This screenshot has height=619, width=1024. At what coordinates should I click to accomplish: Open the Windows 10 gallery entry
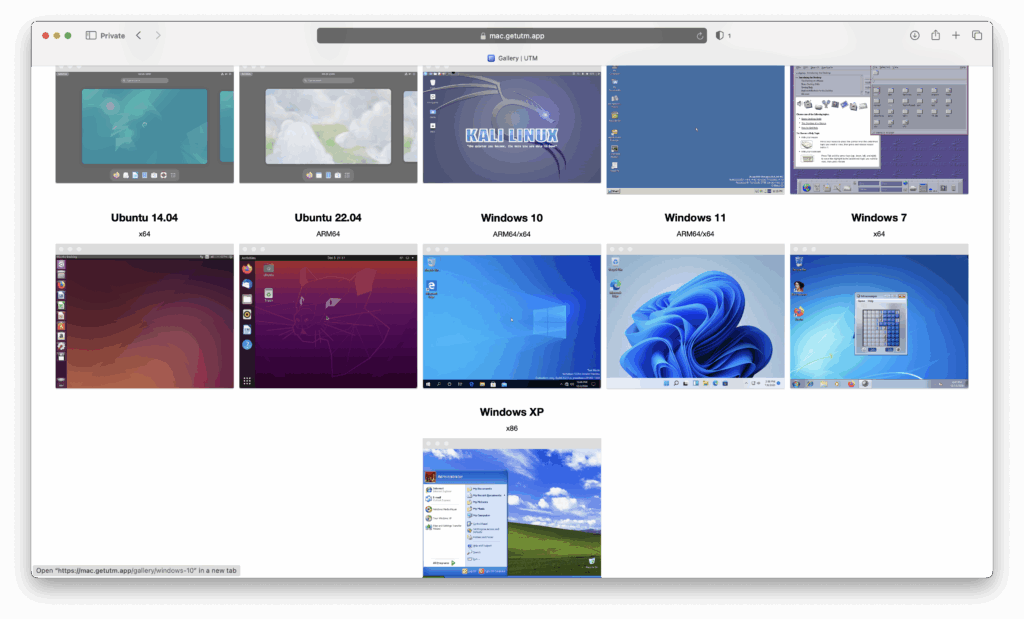[511, 217]
